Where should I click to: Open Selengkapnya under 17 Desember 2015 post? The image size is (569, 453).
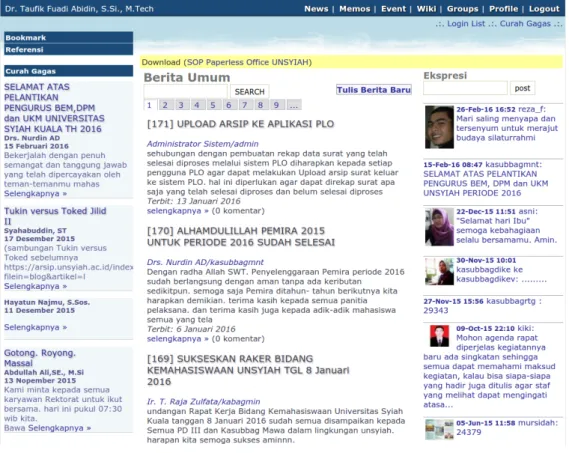36,286
